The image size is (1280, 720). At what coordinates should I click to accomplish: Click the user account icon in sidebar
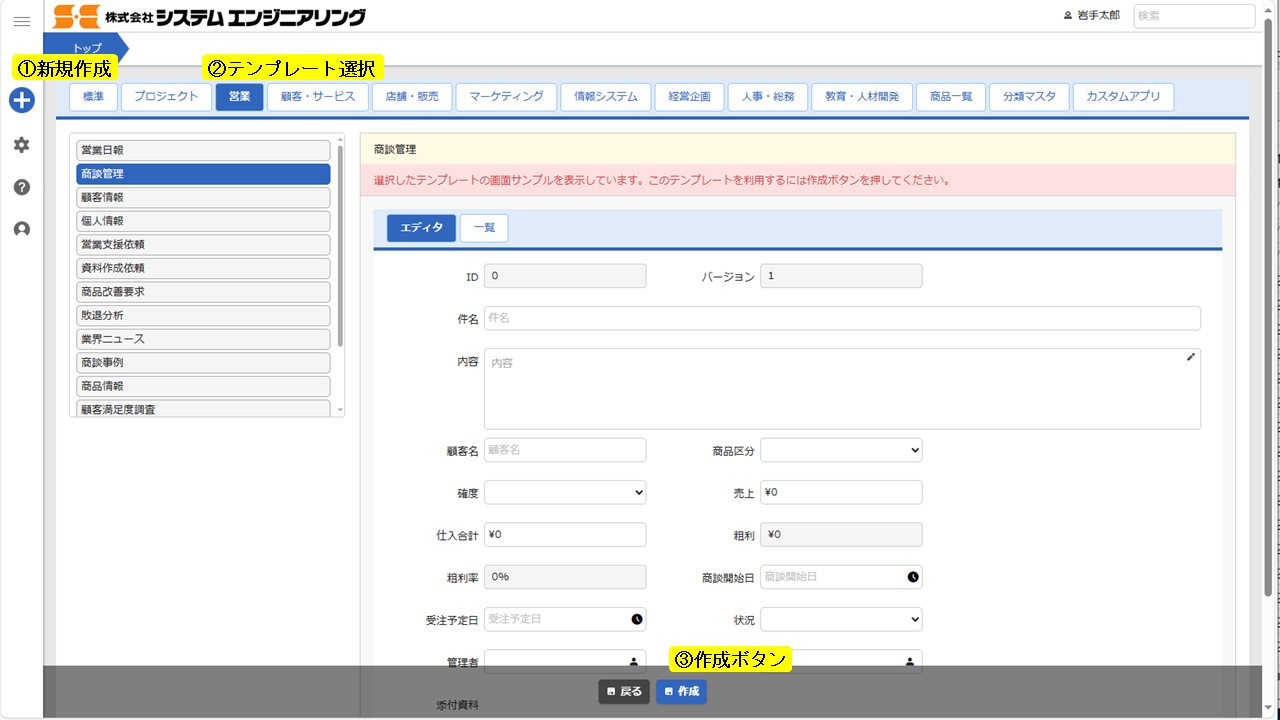pyautogui.click(x=22, y=229)
